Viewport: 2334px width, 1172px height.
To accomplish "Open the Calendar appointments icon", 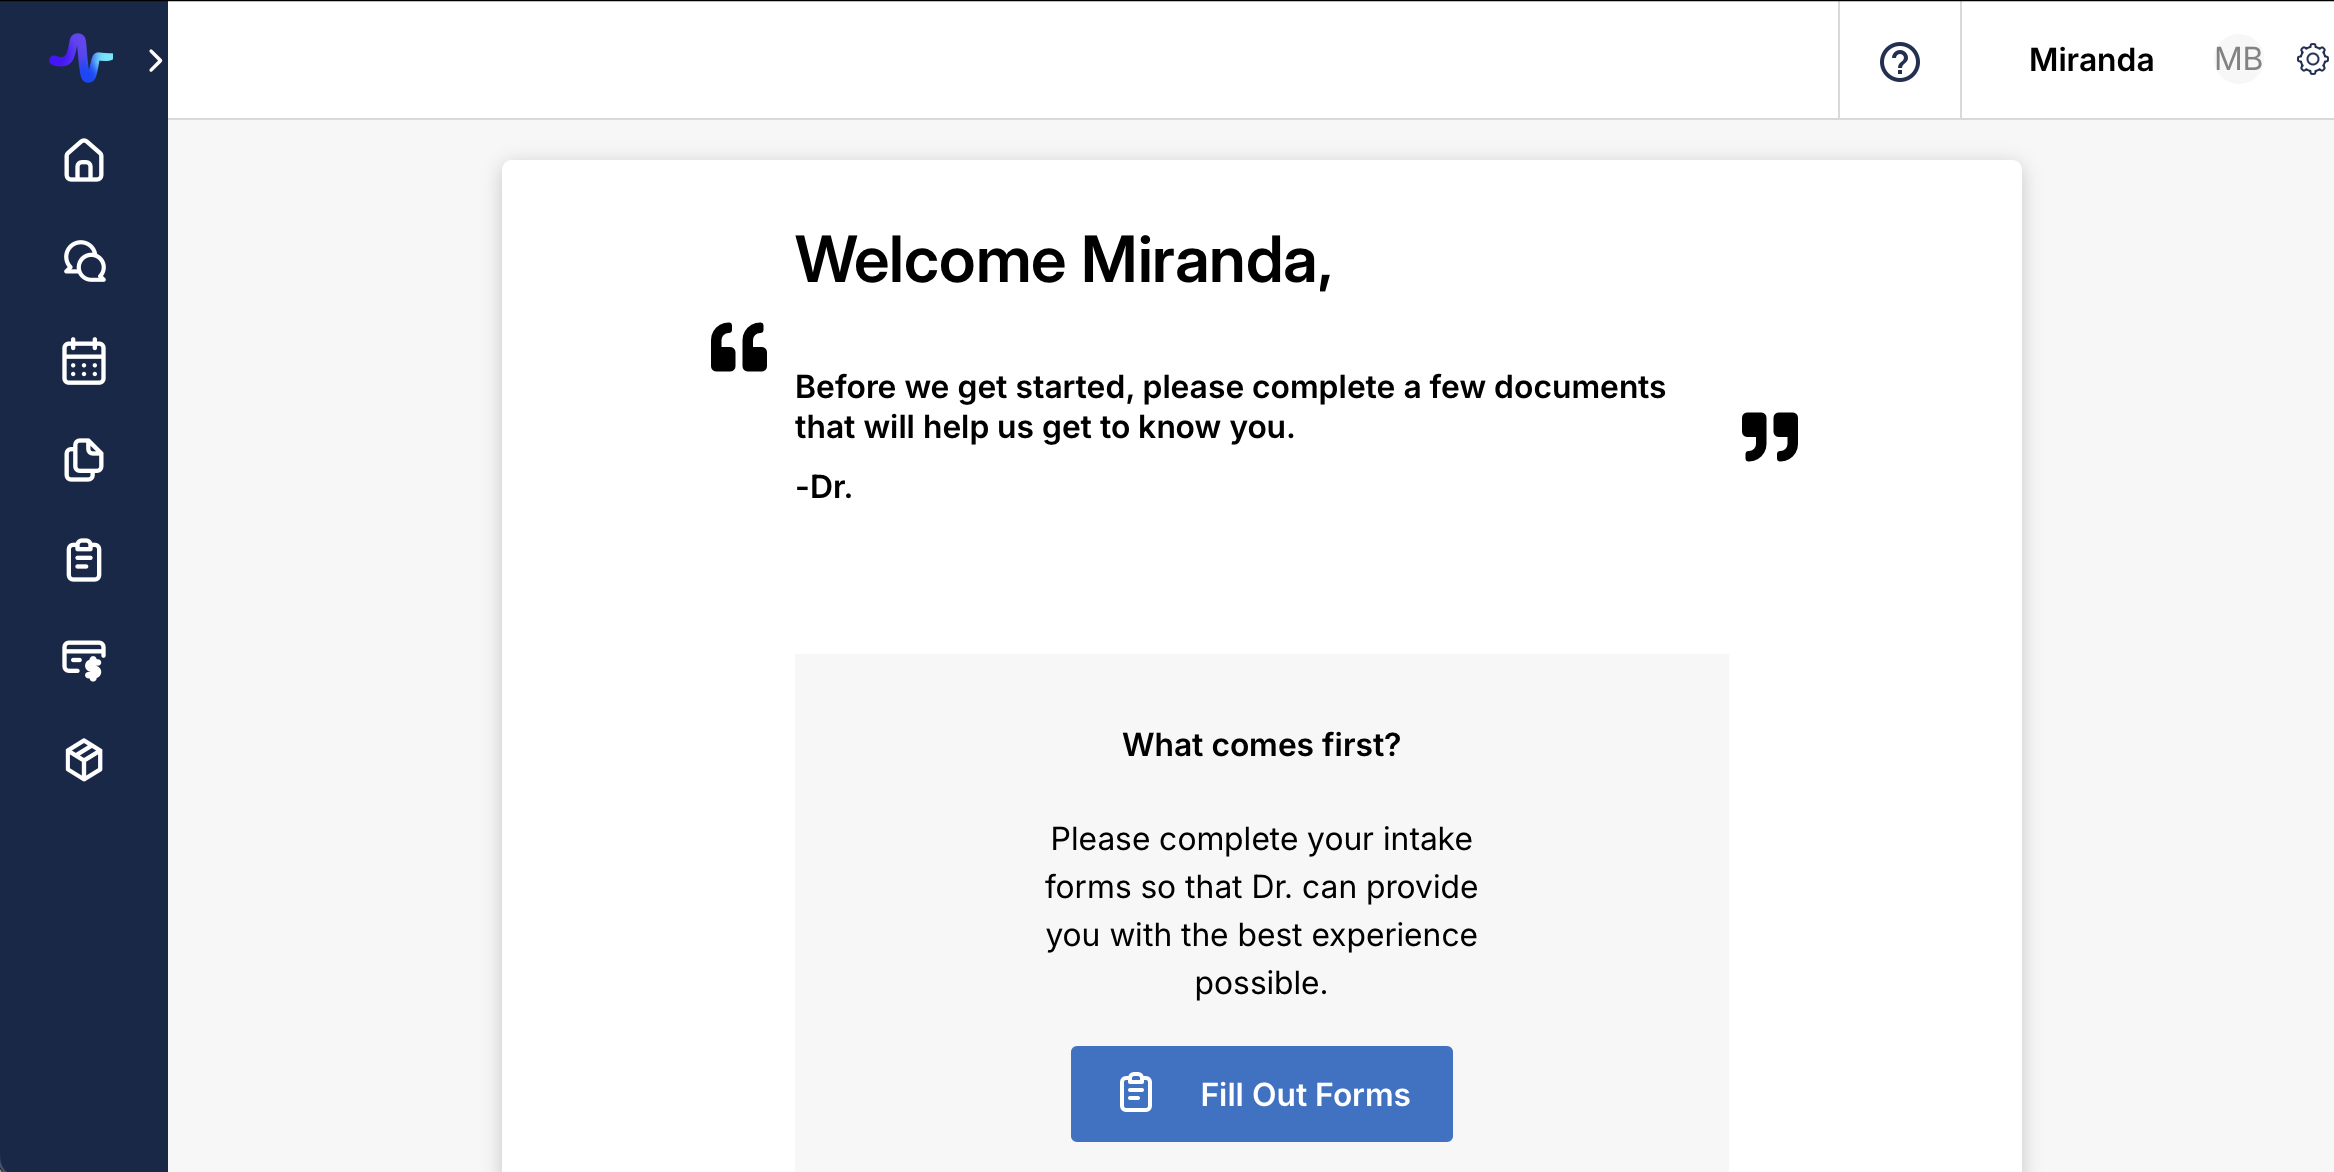I will 84,361.
